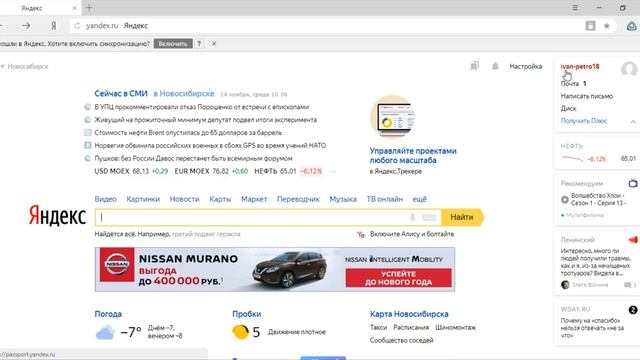Close the Яндекс browser tab

[74, 8]
